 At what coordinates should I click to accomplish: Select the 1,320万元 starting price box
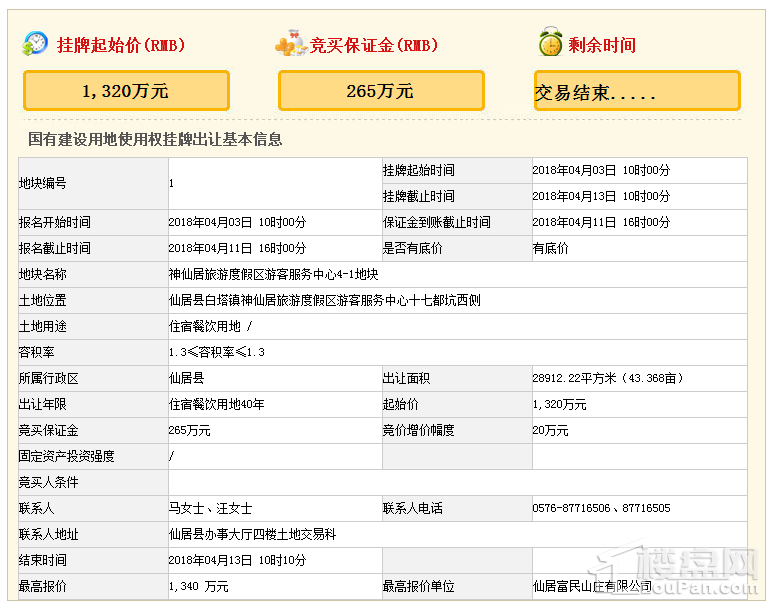(x=126, y=91)
